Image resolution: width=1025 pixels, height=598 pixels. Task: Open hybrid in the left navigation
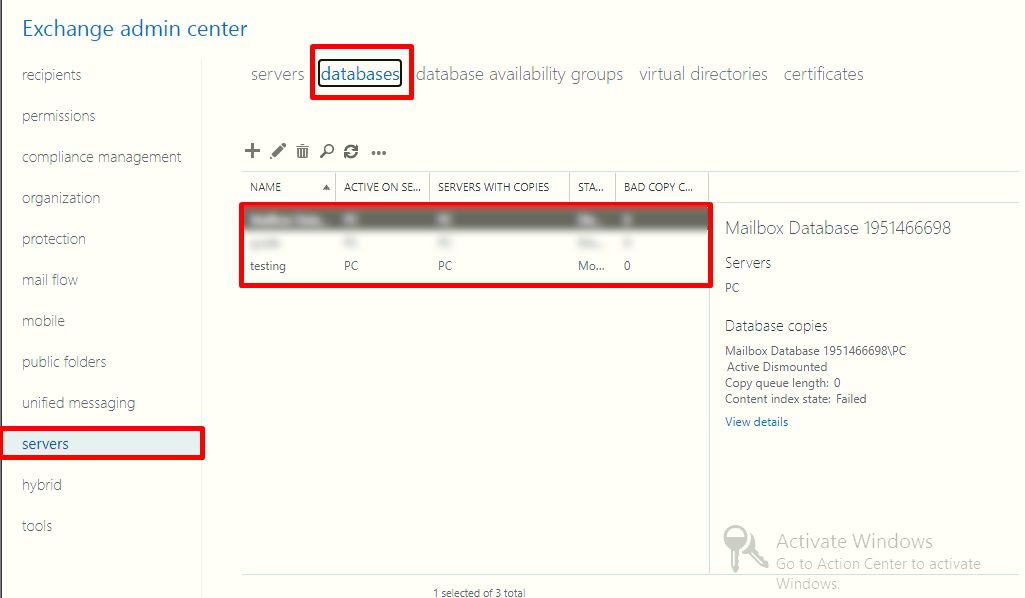(x=42, y=485)
